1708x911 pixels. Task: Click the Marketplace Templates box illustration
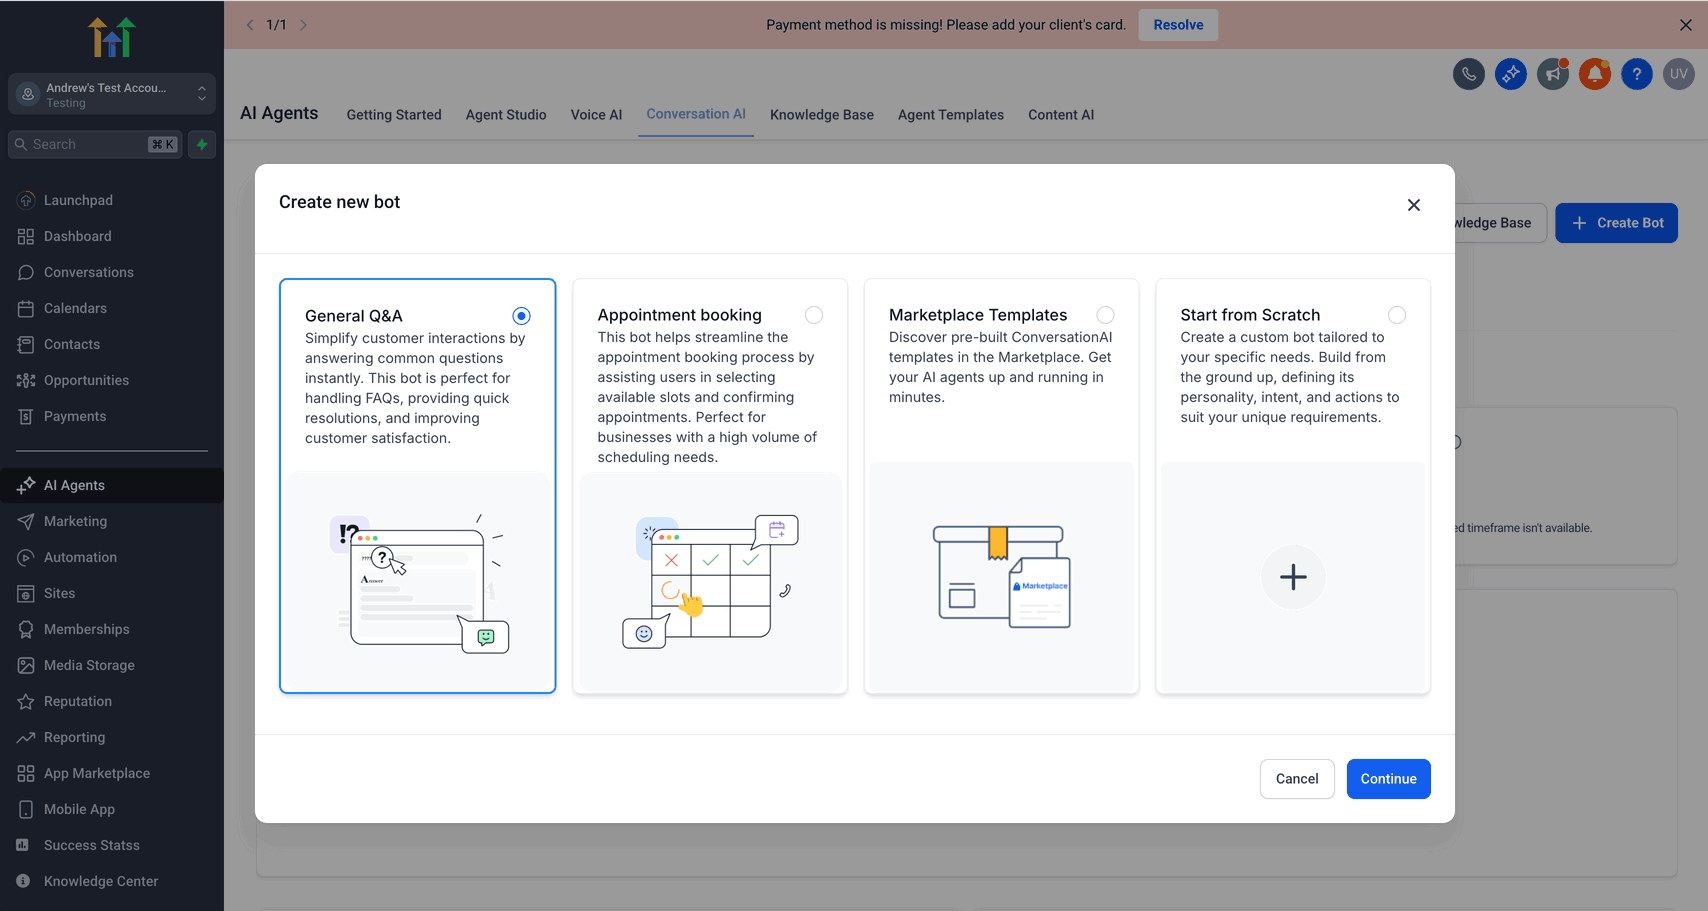pyautogui.click(x=1002, y=577)
